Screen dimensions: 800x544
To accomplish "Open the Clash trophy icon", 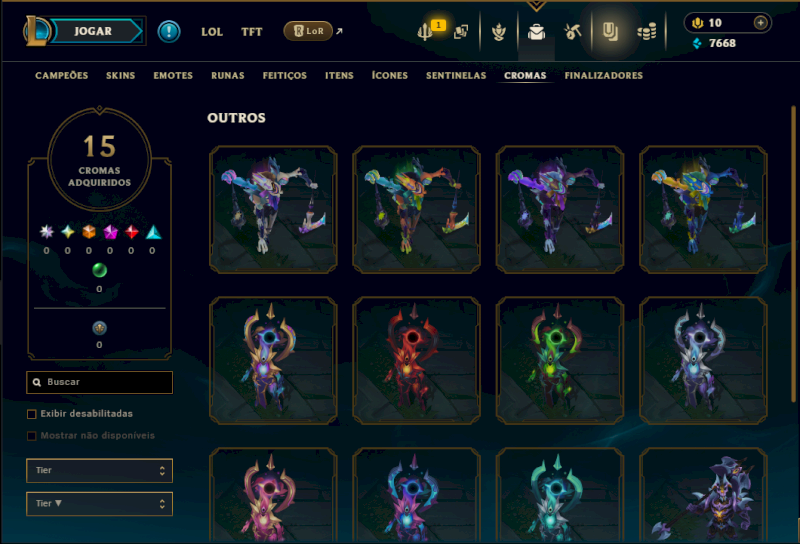I will (x=498, y=32).
